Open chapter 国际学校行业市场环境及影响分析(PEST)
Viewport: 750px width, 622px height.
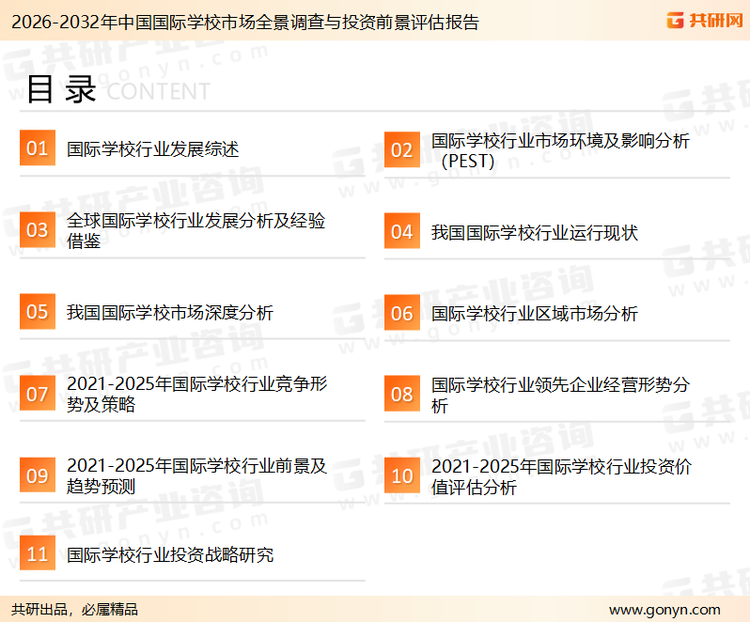pos(560,151)
